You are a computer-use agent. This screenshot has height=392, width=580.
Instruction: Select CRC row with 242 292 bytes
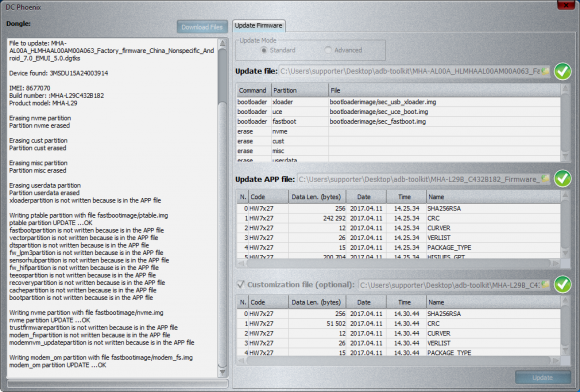click(x=398, y=218)
